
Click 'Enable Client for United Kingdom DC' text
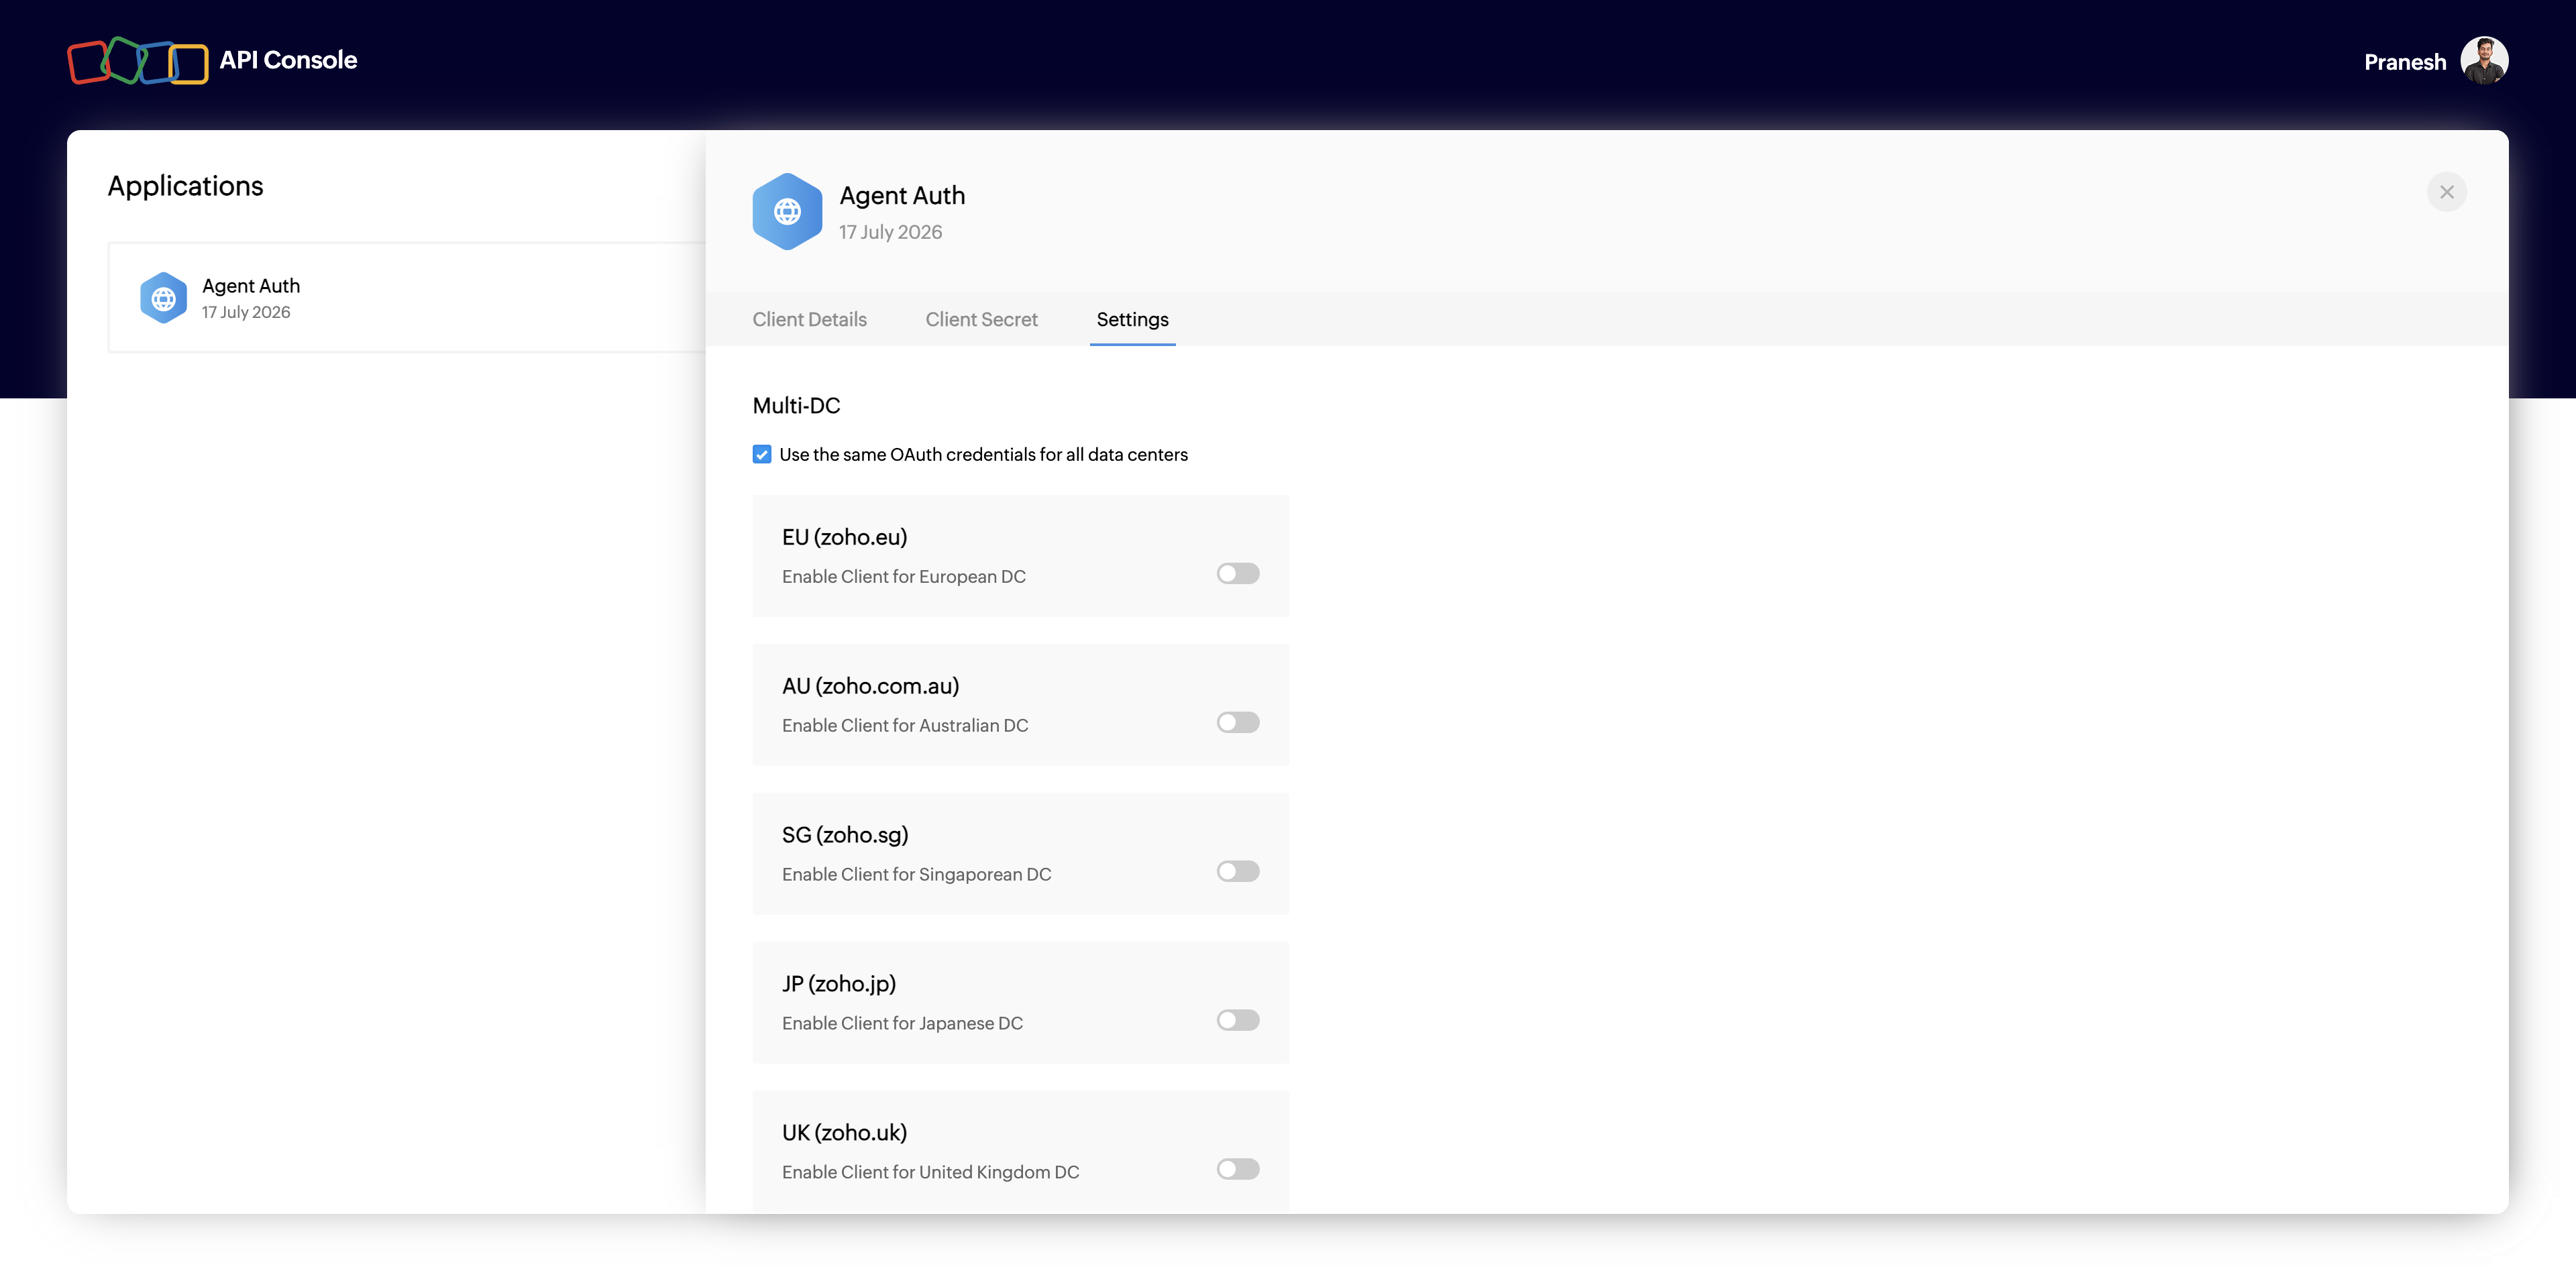point(931,1172)
